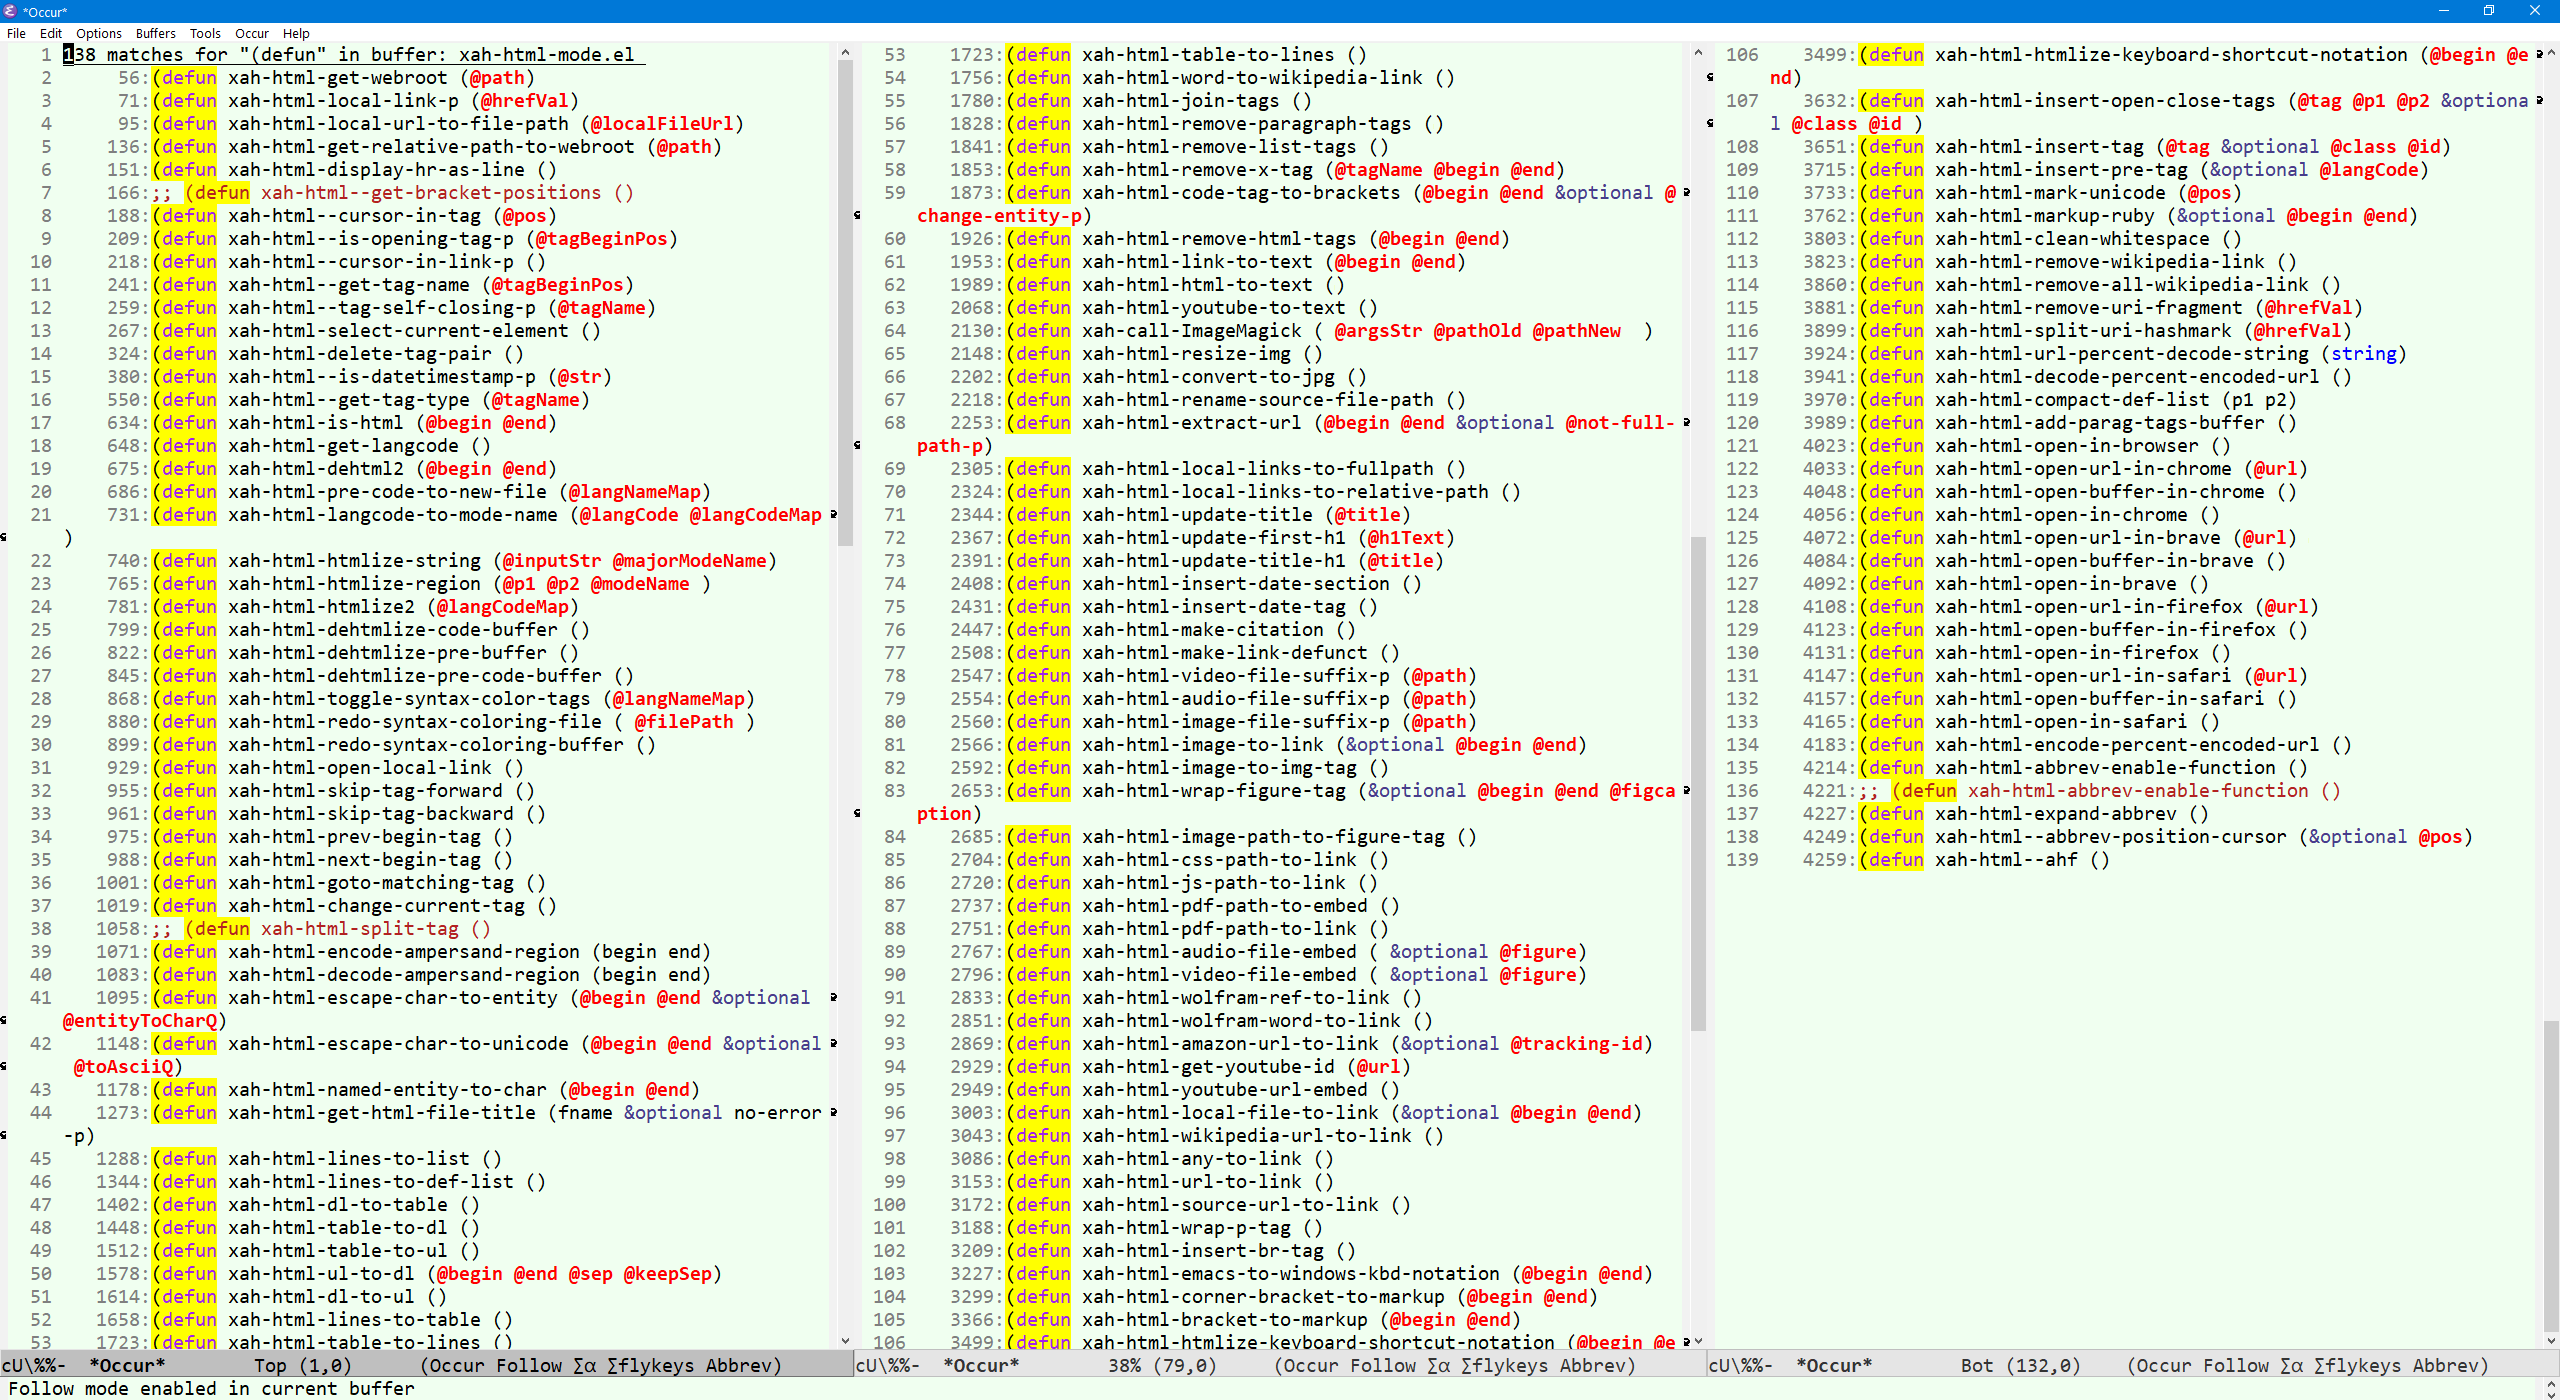Image resolution: width=2560 pixels, height=1400 pixels.
Task: Go to match xah-html-make-citation
Action: pyautogui.click(x=1203, y=630)
